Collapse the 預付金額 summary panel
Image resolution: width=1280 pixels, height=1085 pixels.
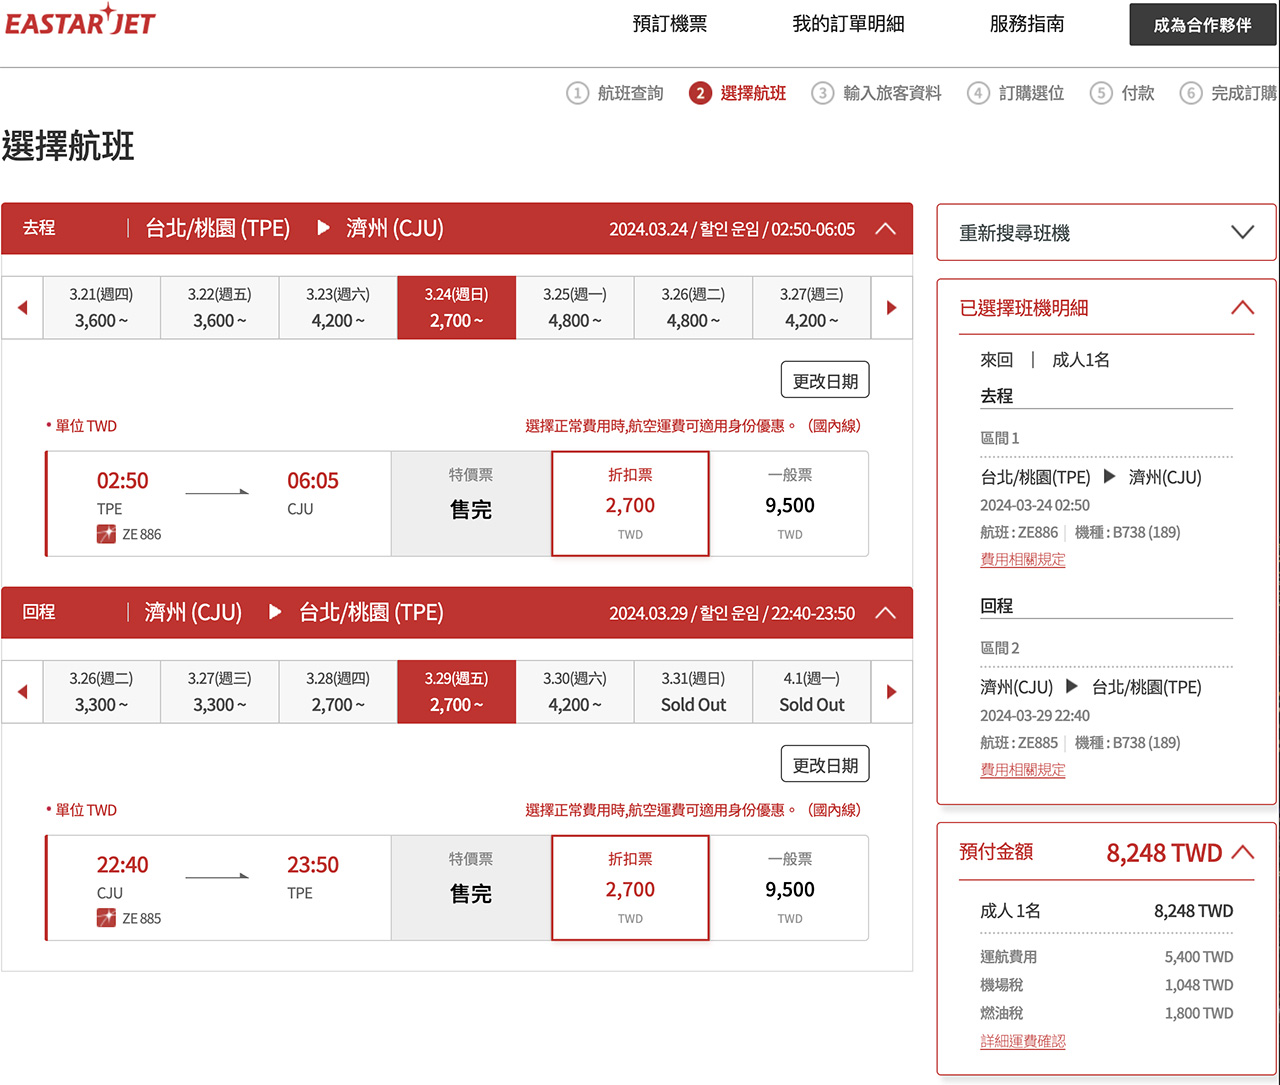click(1243, 852)
